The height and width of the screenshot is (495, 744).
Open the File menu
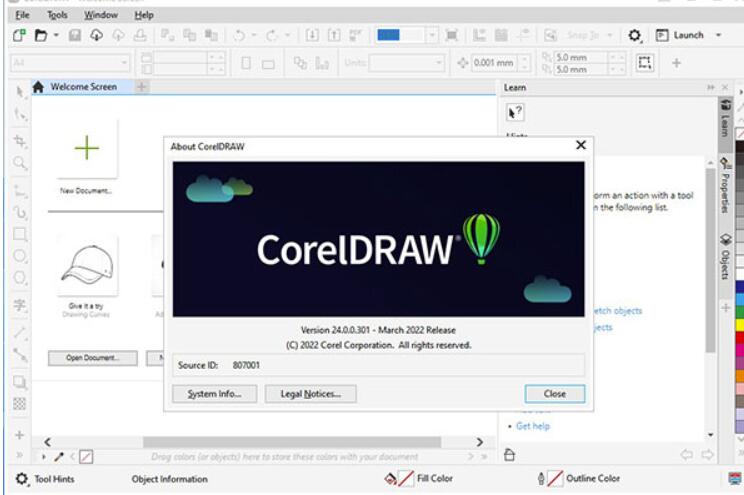click(x=22, y=15)
